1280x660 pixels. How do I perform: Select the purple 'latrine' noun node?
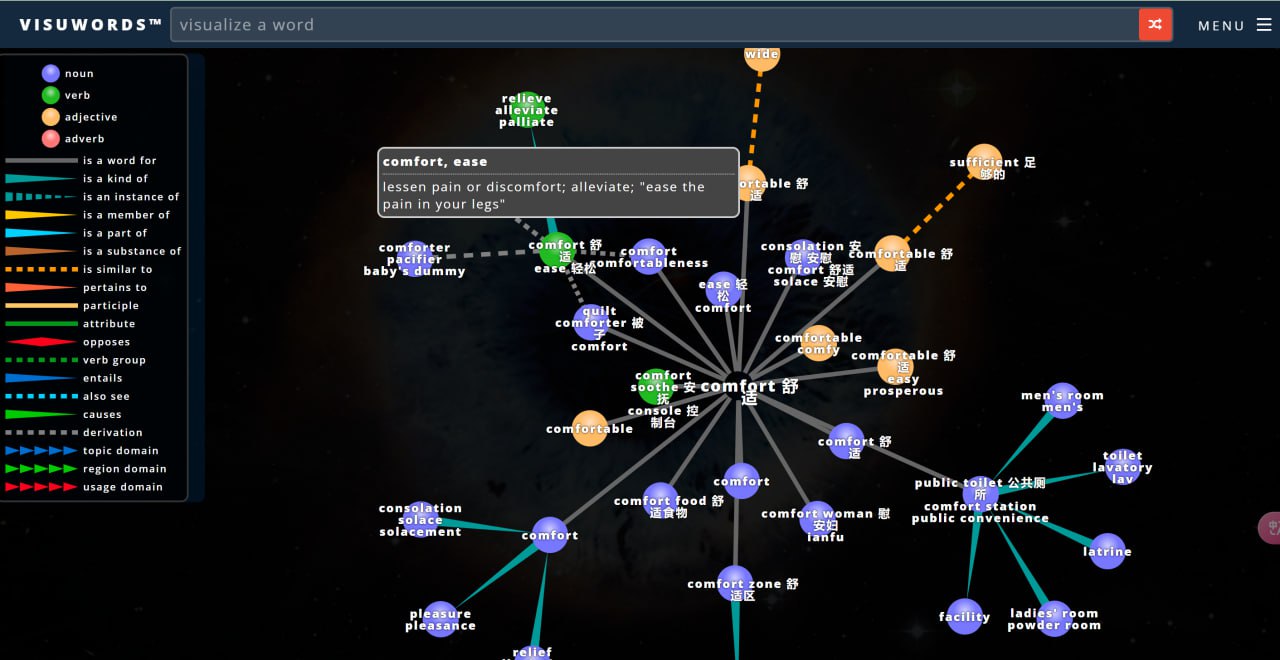tap(1107, 551)
